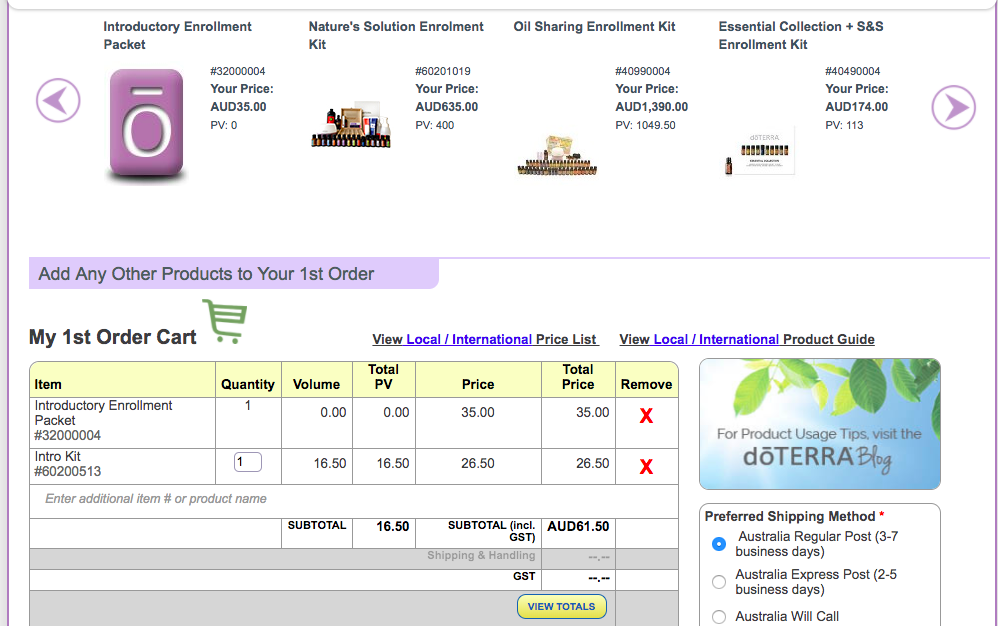Click item number #60201019
The height and width of the screenshot is (626, 998).
443,71
